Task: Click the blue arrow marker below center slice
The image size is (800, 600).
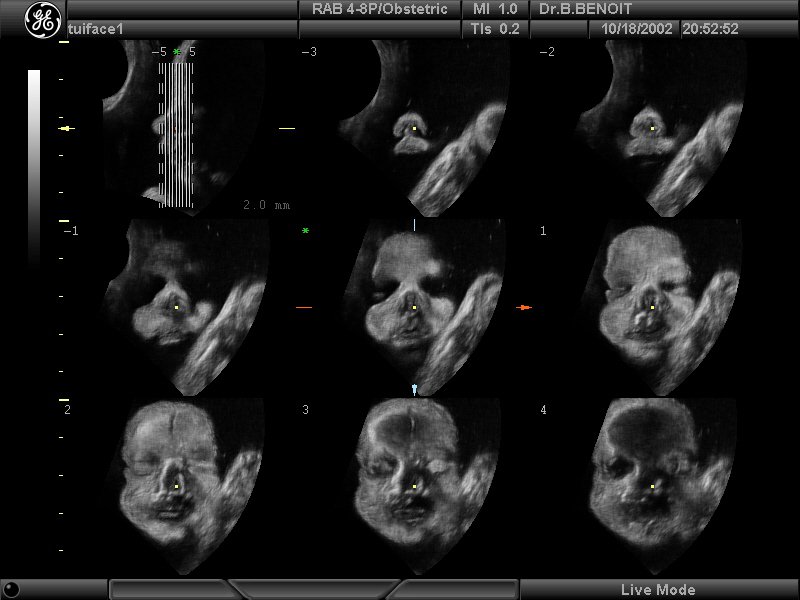Action: click(414, 390)
